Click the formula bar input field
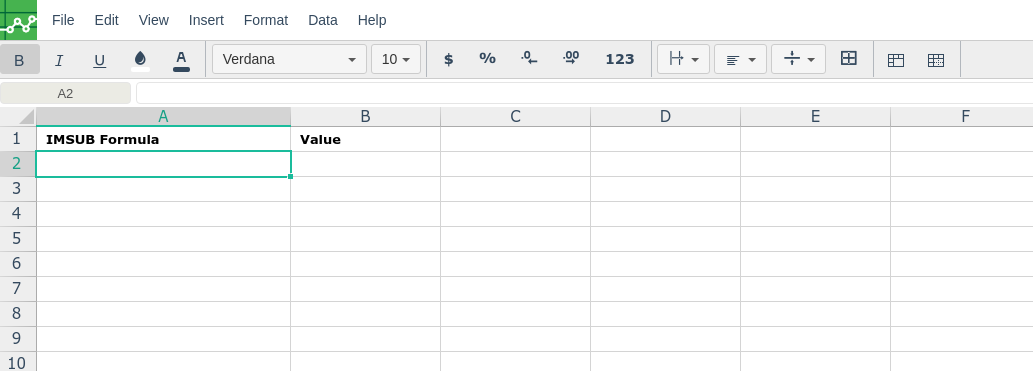The height and width of the screenshot is (371, 1033). [584, 94]
